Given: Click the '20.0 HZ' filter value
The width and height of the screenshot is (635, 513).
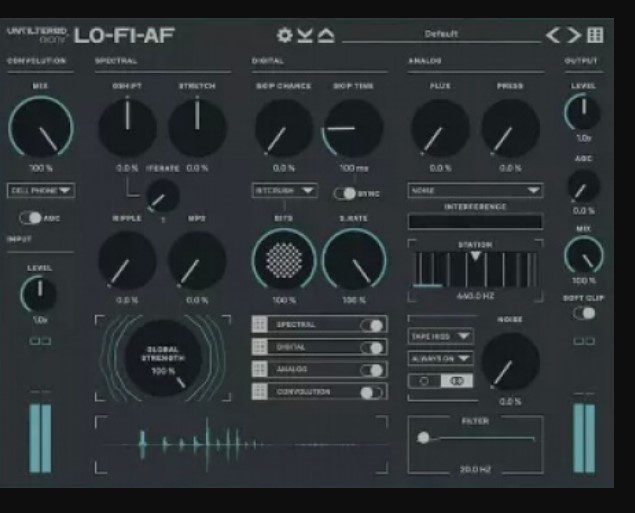Looking at the screenshot, I should (x=475, y=470).
